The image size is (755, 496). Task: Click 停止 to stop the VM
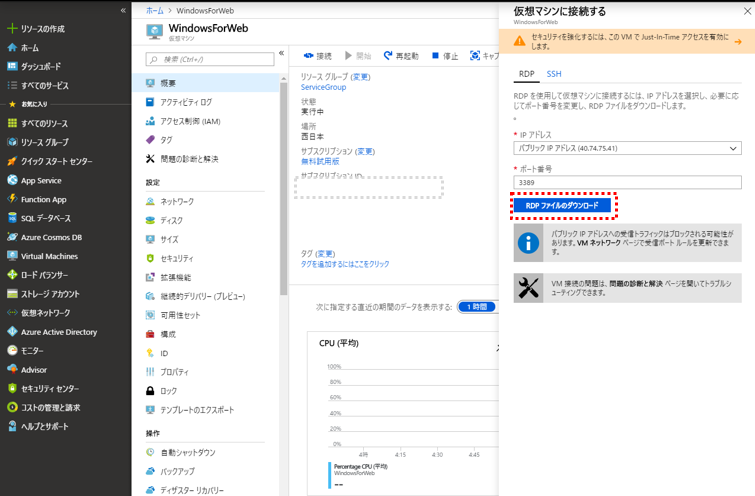pos(445,56)
